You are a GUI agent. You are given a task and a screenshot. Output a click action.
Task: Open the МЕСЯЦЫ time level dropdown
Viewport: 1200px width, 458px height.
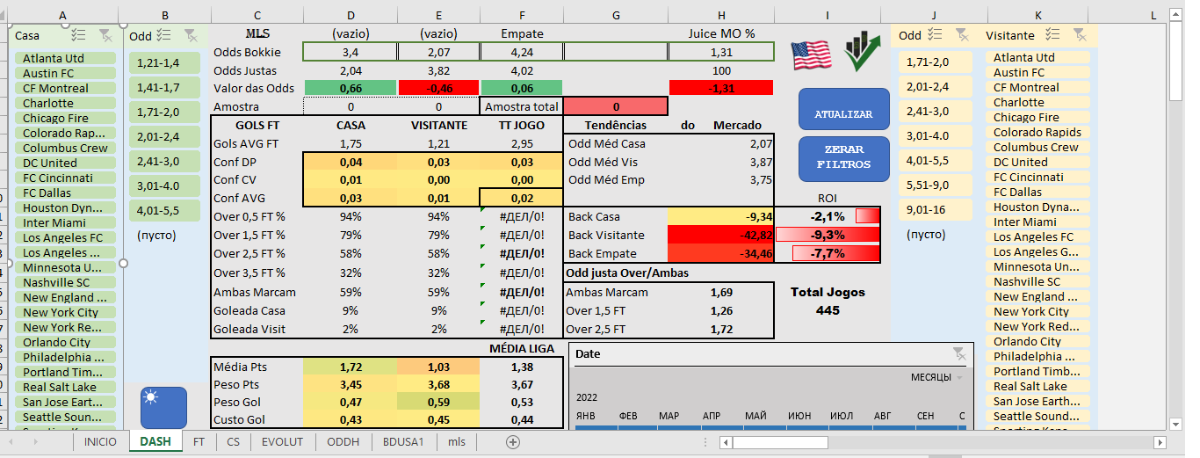(937, 378)
